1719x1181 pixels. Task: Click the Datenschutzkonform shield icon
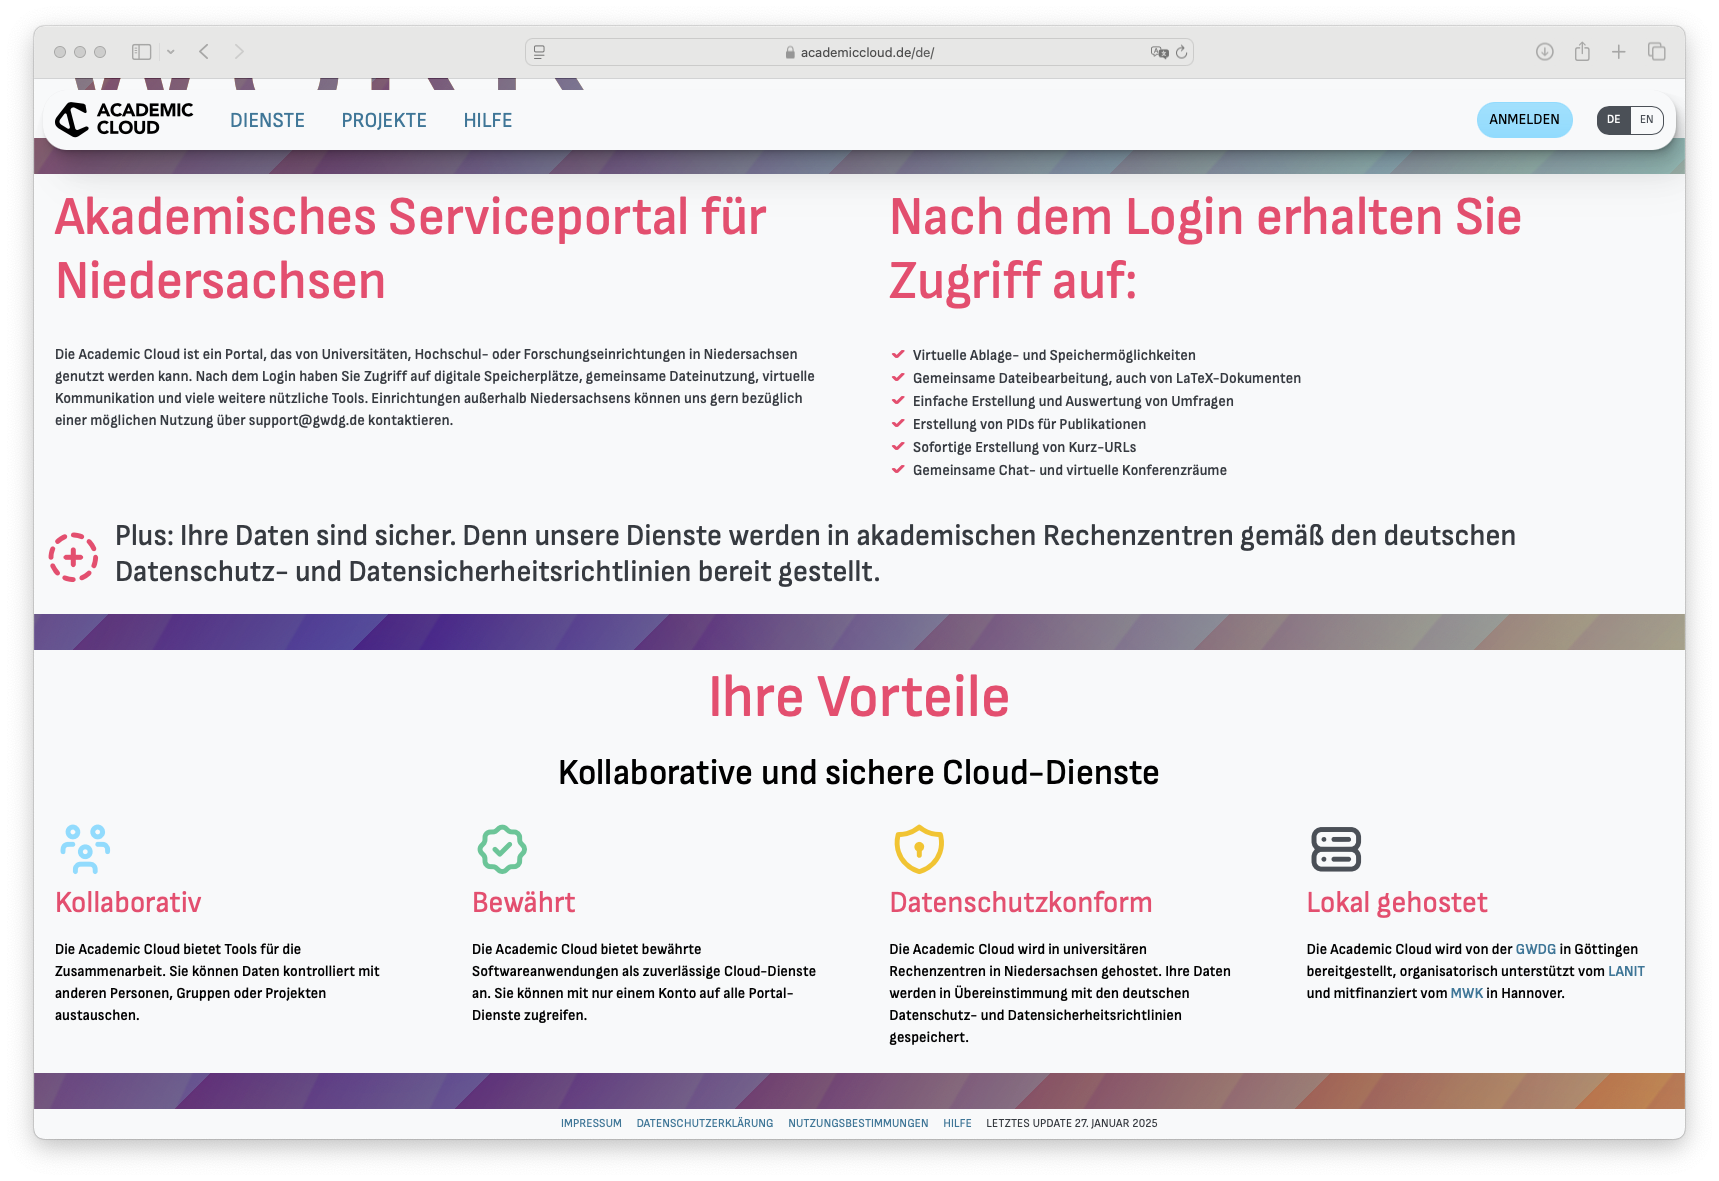coord(918,849)
